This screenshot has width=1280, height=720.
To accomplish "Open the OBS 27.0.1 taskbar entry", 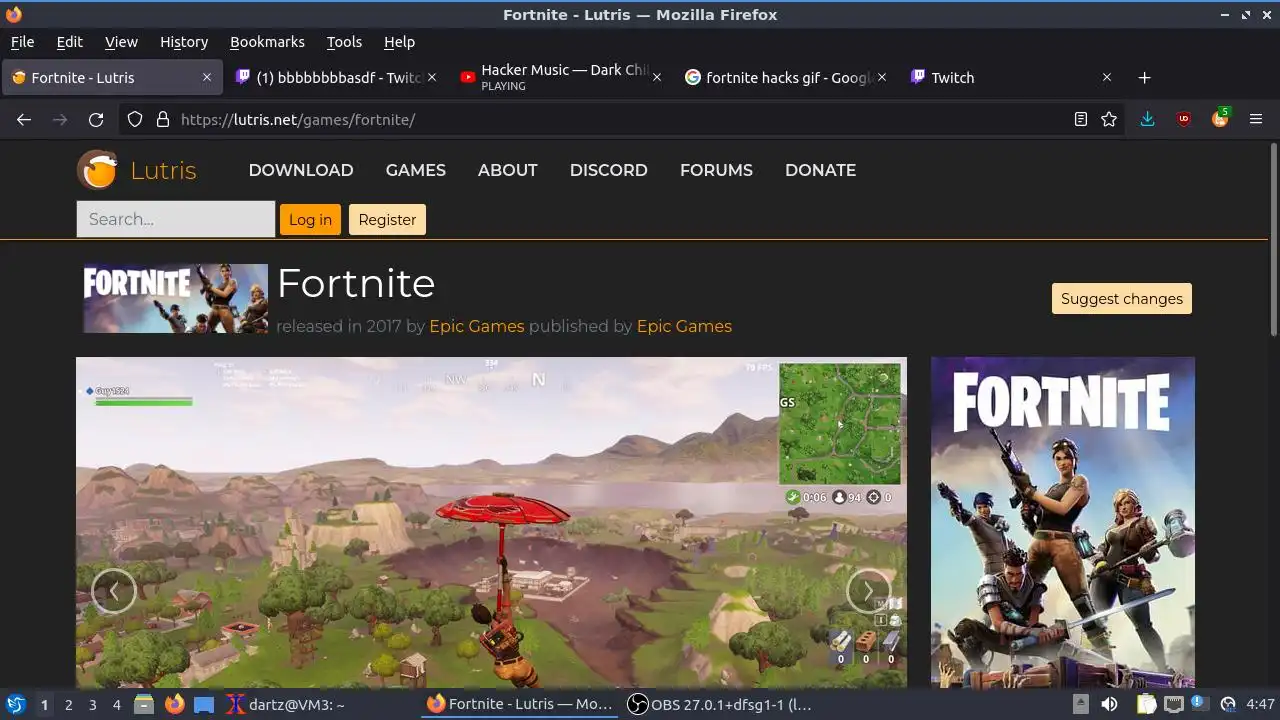I will [719, 704].
